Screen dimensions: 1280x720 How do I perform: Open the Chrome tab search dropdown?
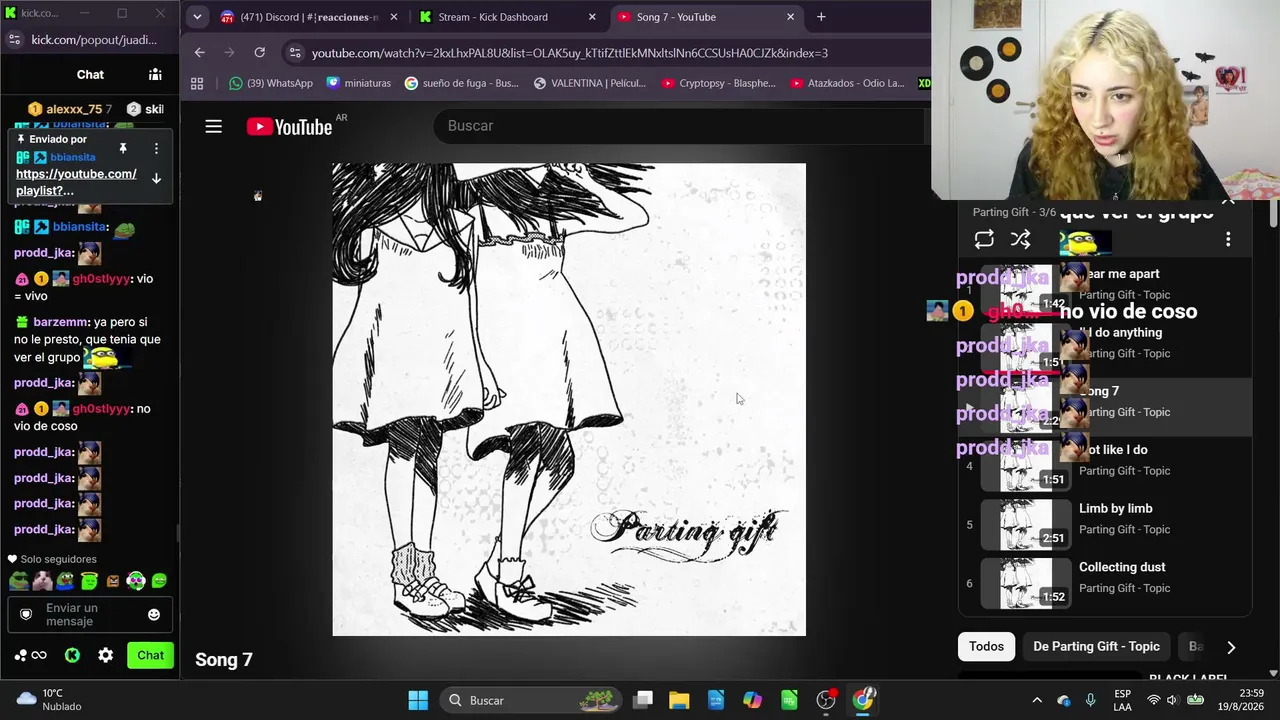pyautogui.click(x=197, y=17)
